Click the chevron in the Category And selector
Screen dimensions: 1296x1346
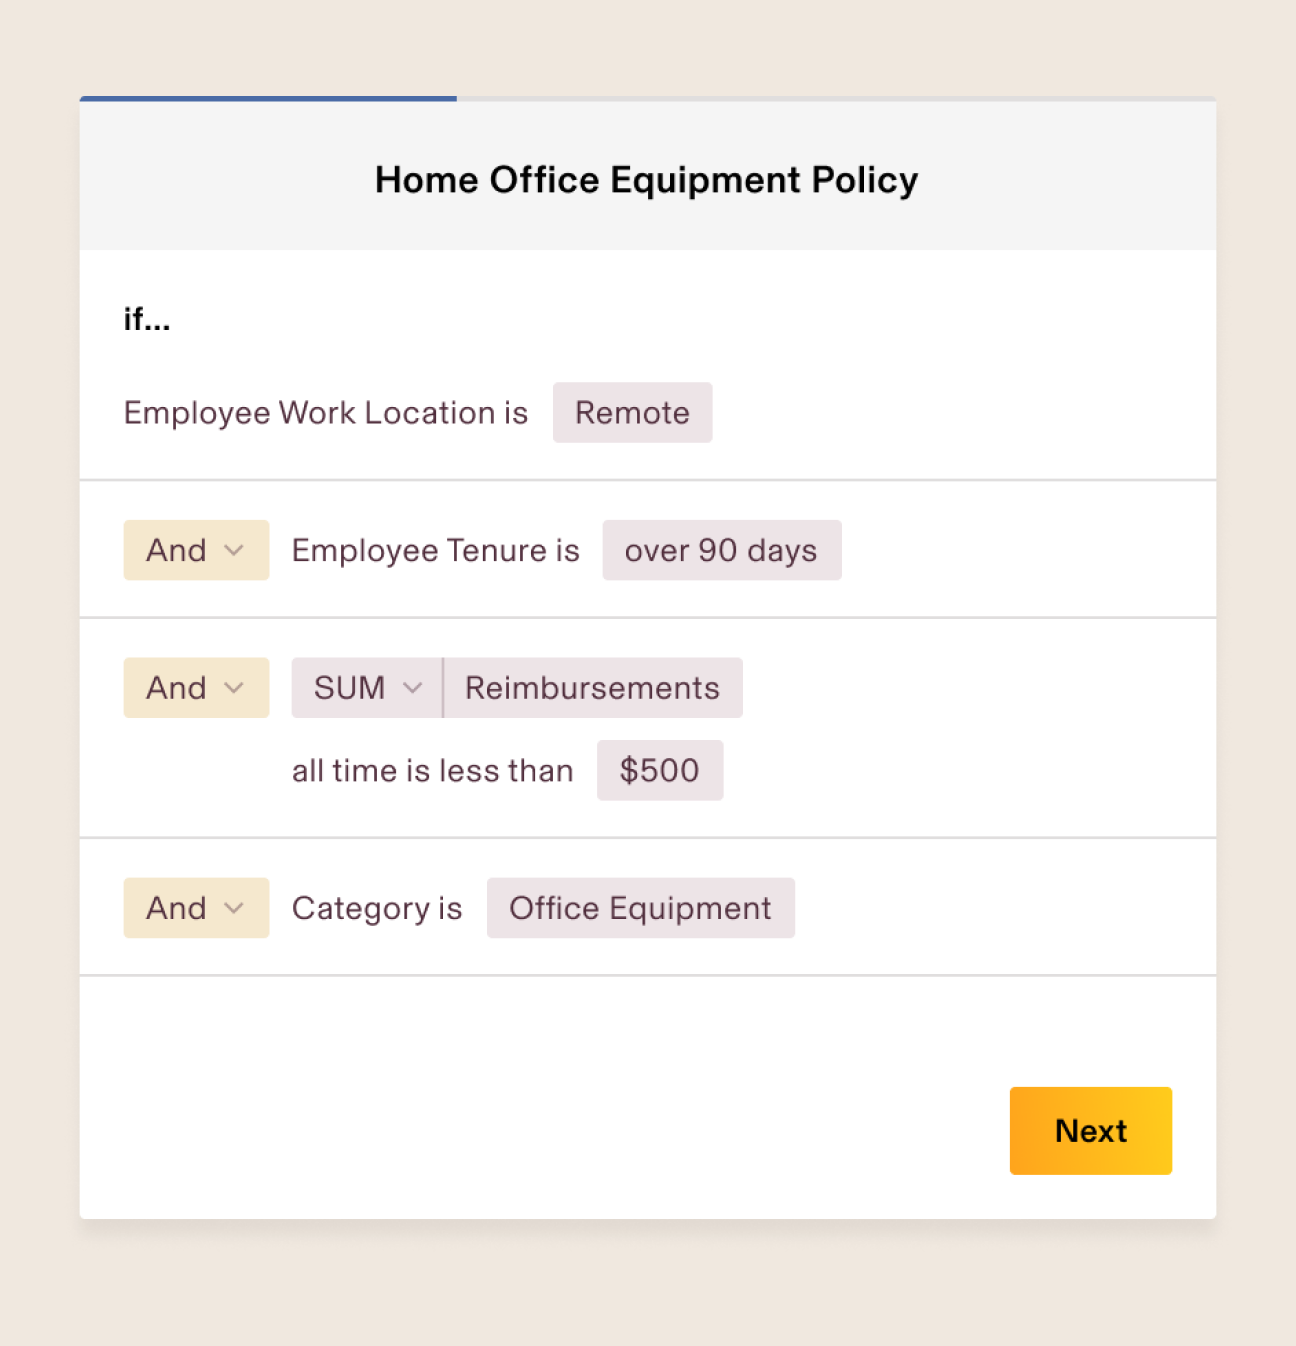pos(234,908)
